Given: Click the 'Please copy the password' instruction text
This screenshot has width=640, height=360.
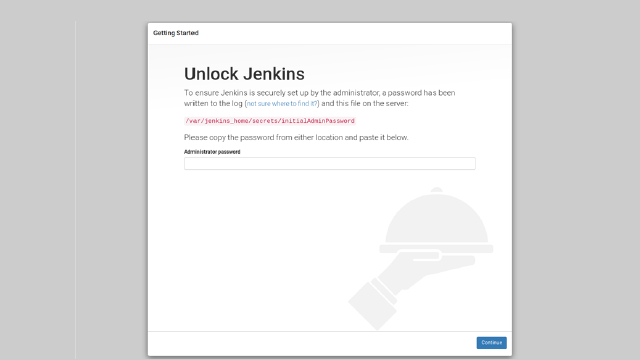Looking at the screenshot, I should 296,138.
